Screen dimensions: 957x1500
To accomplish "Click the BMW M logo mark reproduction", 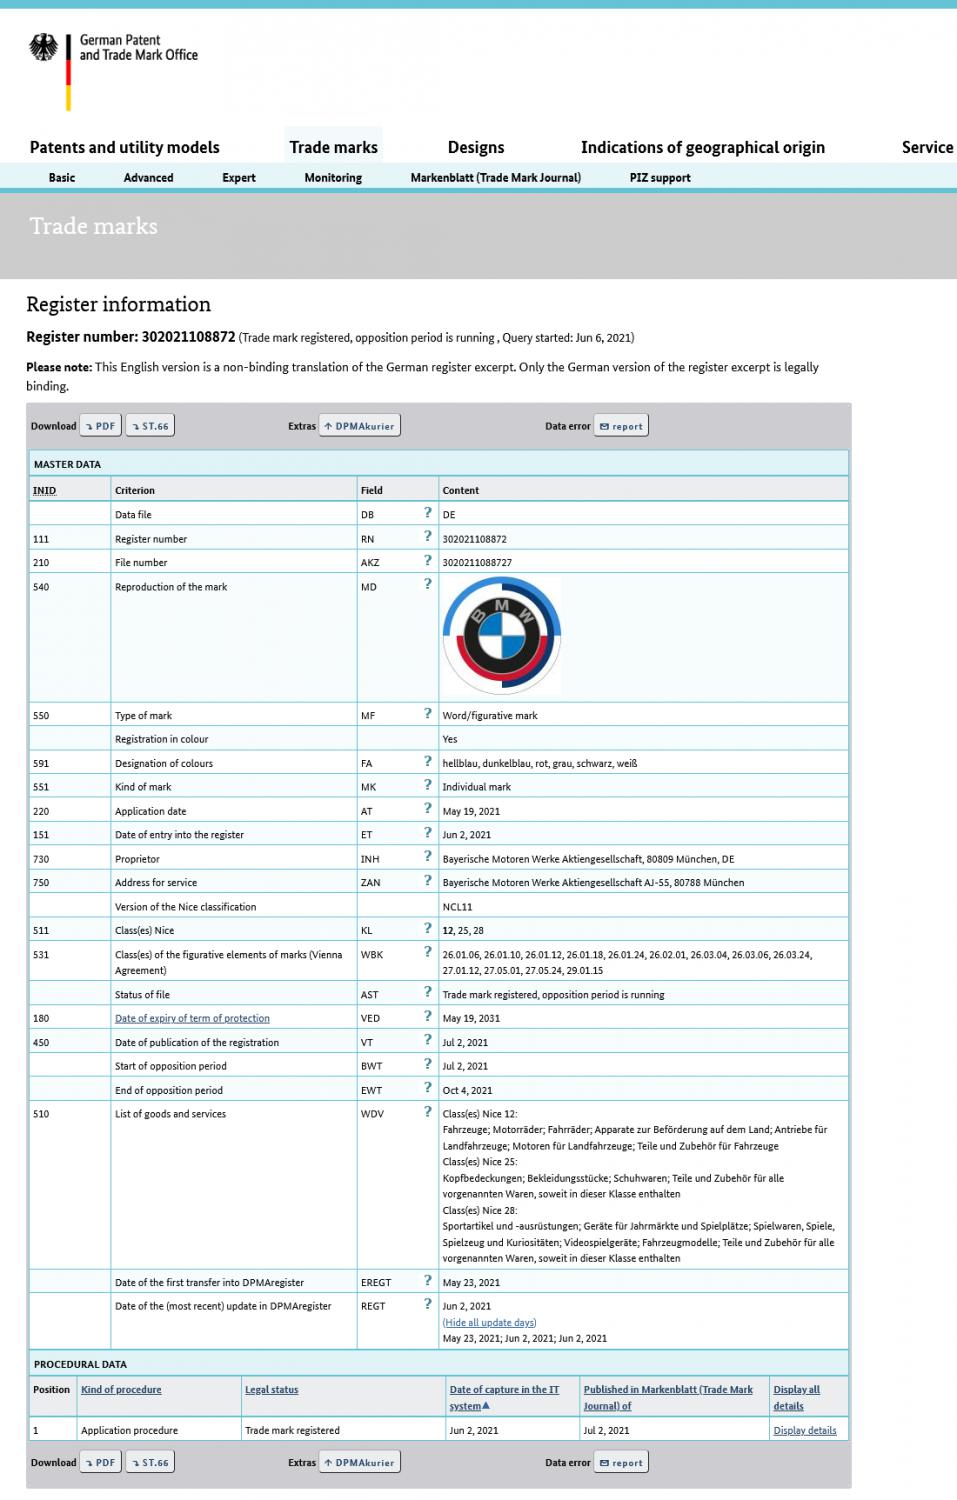I will coord(502,636).
